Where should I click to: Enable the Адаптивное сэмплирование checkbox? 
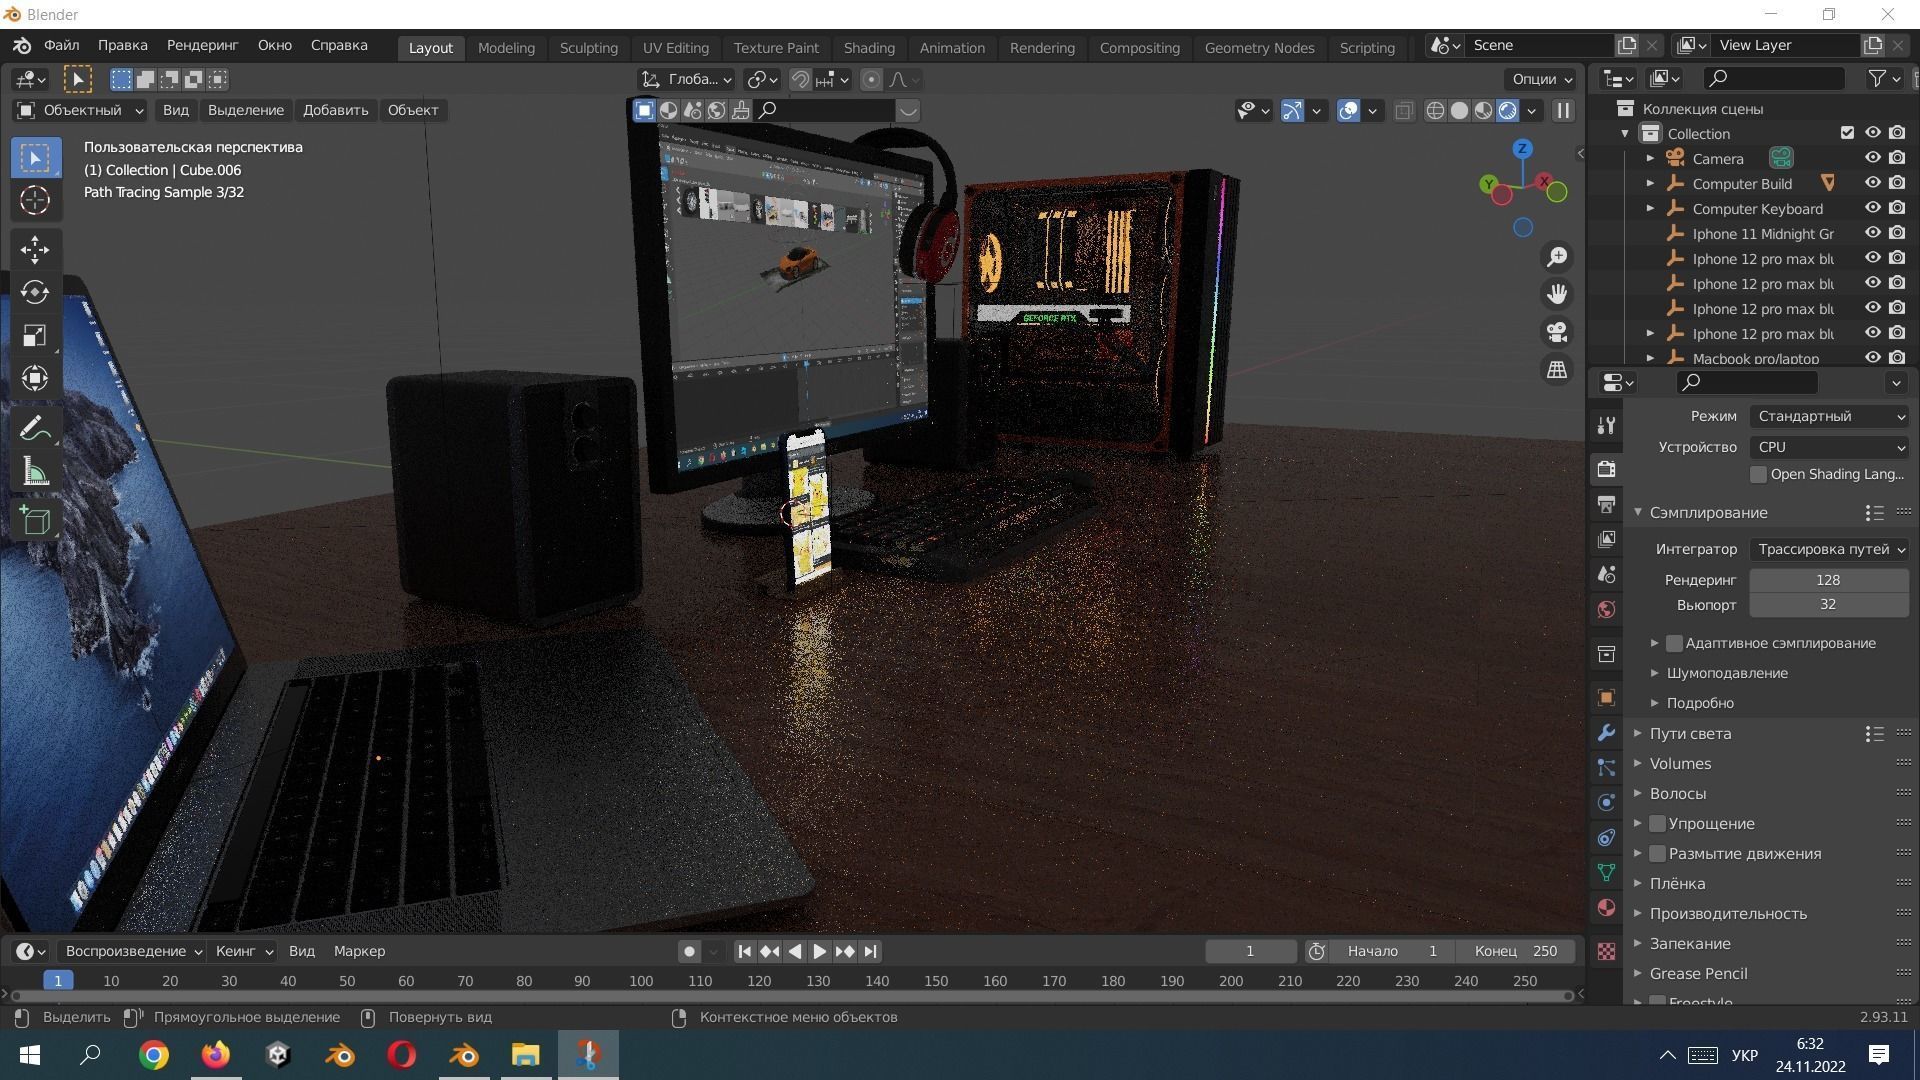coord(1674,643)
